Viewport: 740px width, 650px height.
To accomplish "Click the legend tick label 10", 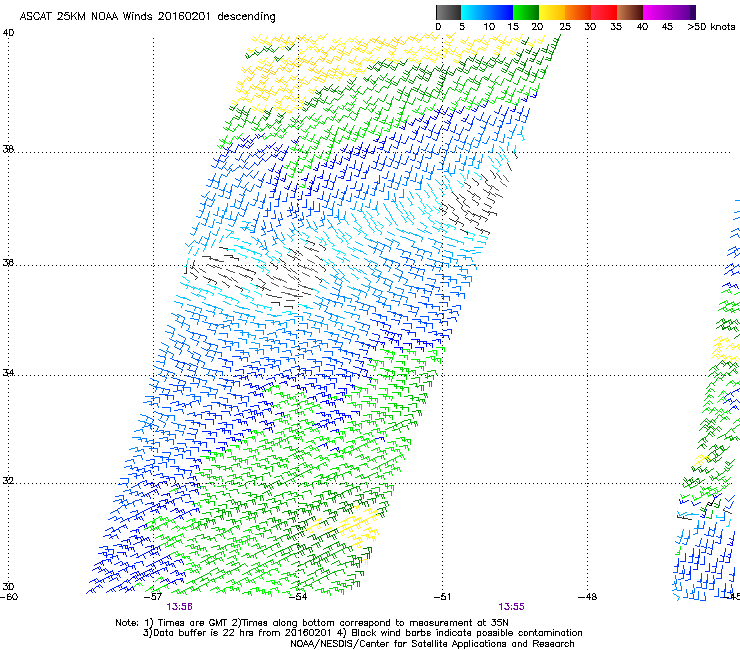I will point(489,27).
